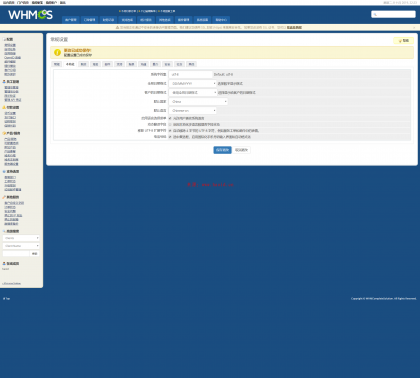The image size is (420, 378).
Task: Uncheck the last checkbox above the Save button
Action: [x=170, y=137]
